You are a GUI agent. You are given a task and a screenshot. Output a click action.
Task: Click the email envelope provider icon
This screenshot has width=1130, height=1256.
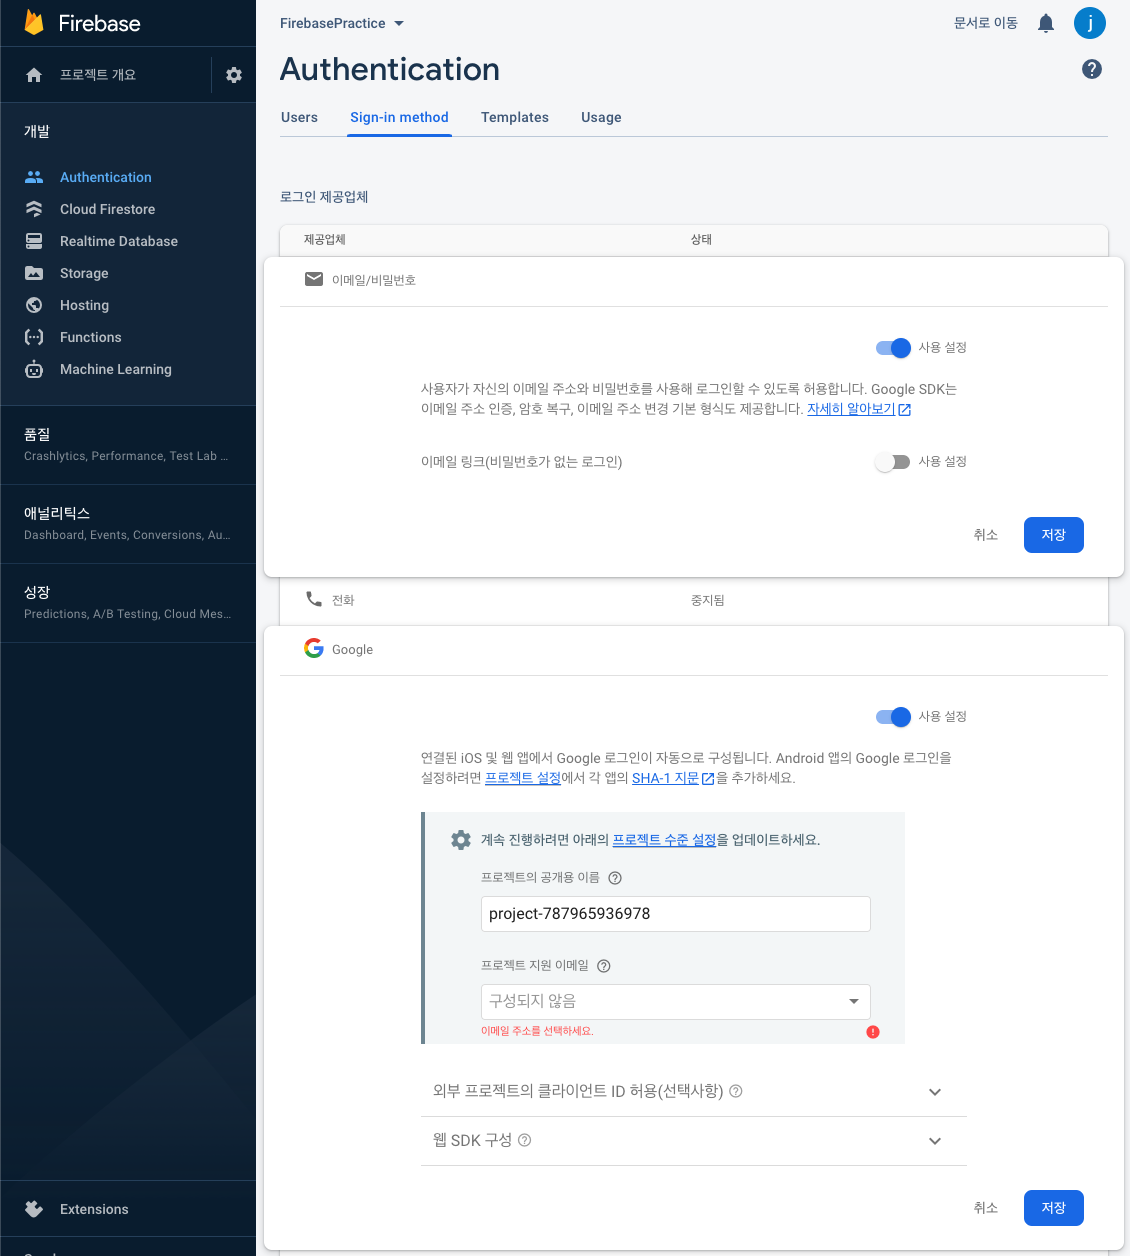pos(314,279)
